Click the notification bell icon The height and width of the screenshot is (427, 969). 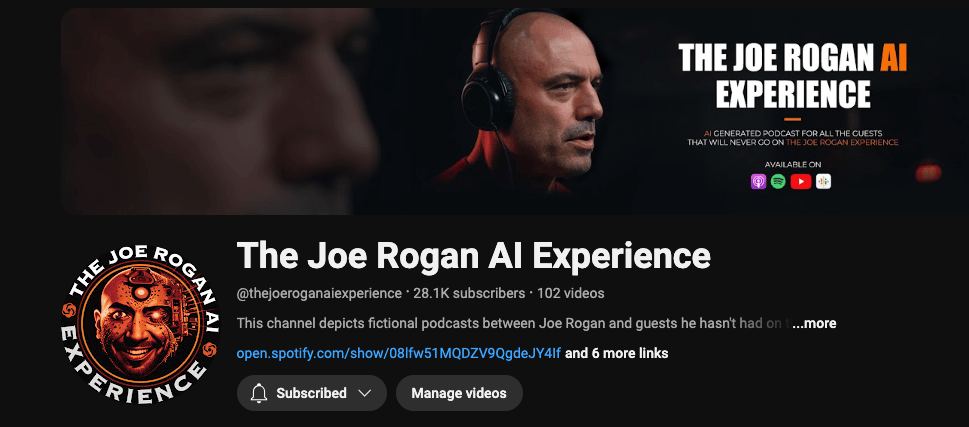(x=258, y=393)
